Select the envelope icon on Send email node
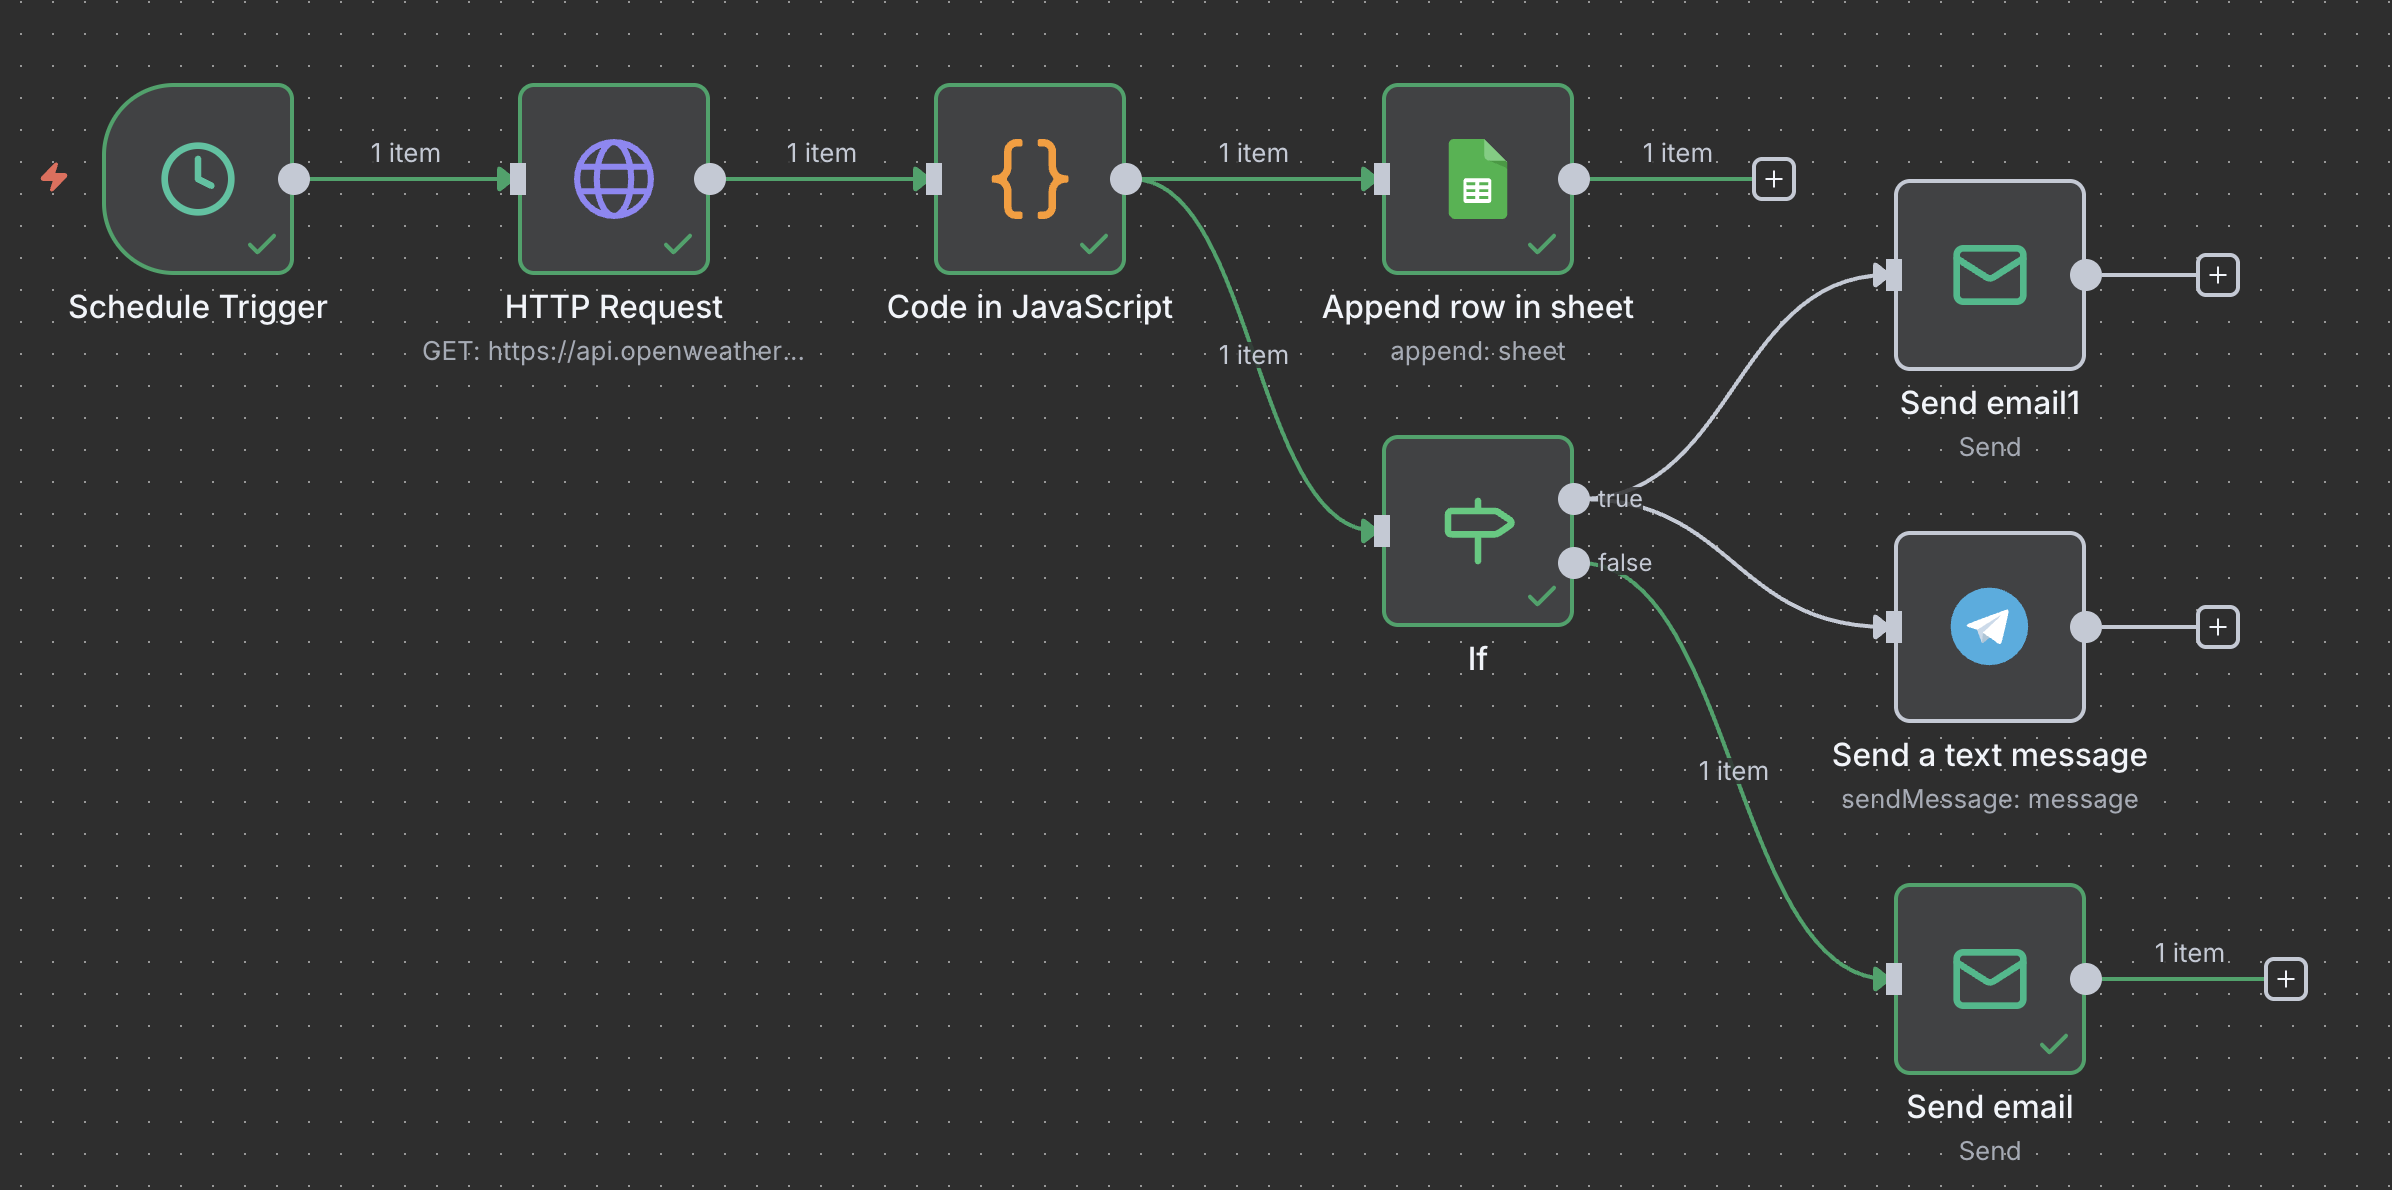Viewport: 2392px width, 1190px height. pyautogui.click(x=1989, y=978)
